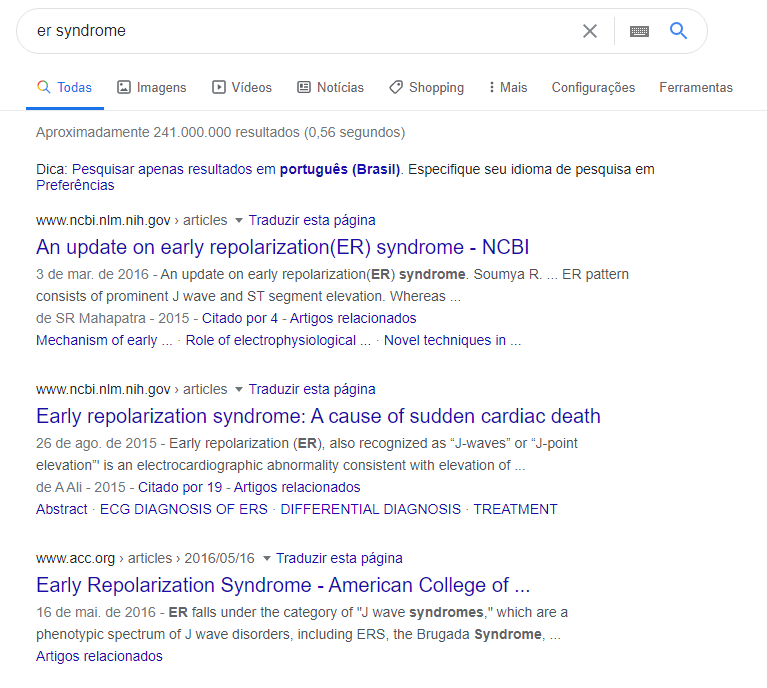
Task: Select the Todas tab
Action: click(65, 87)
